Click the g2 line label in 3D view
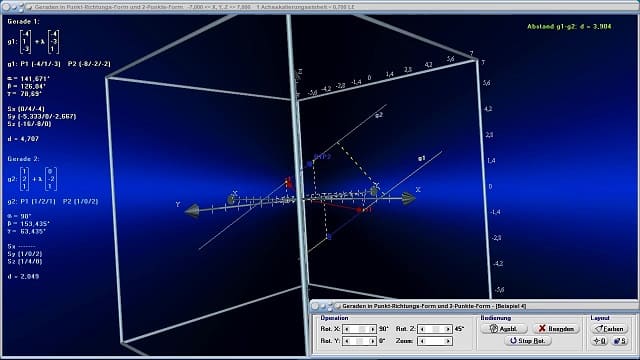The height and width of the screenshot is (360, 640). click(379, 115)
